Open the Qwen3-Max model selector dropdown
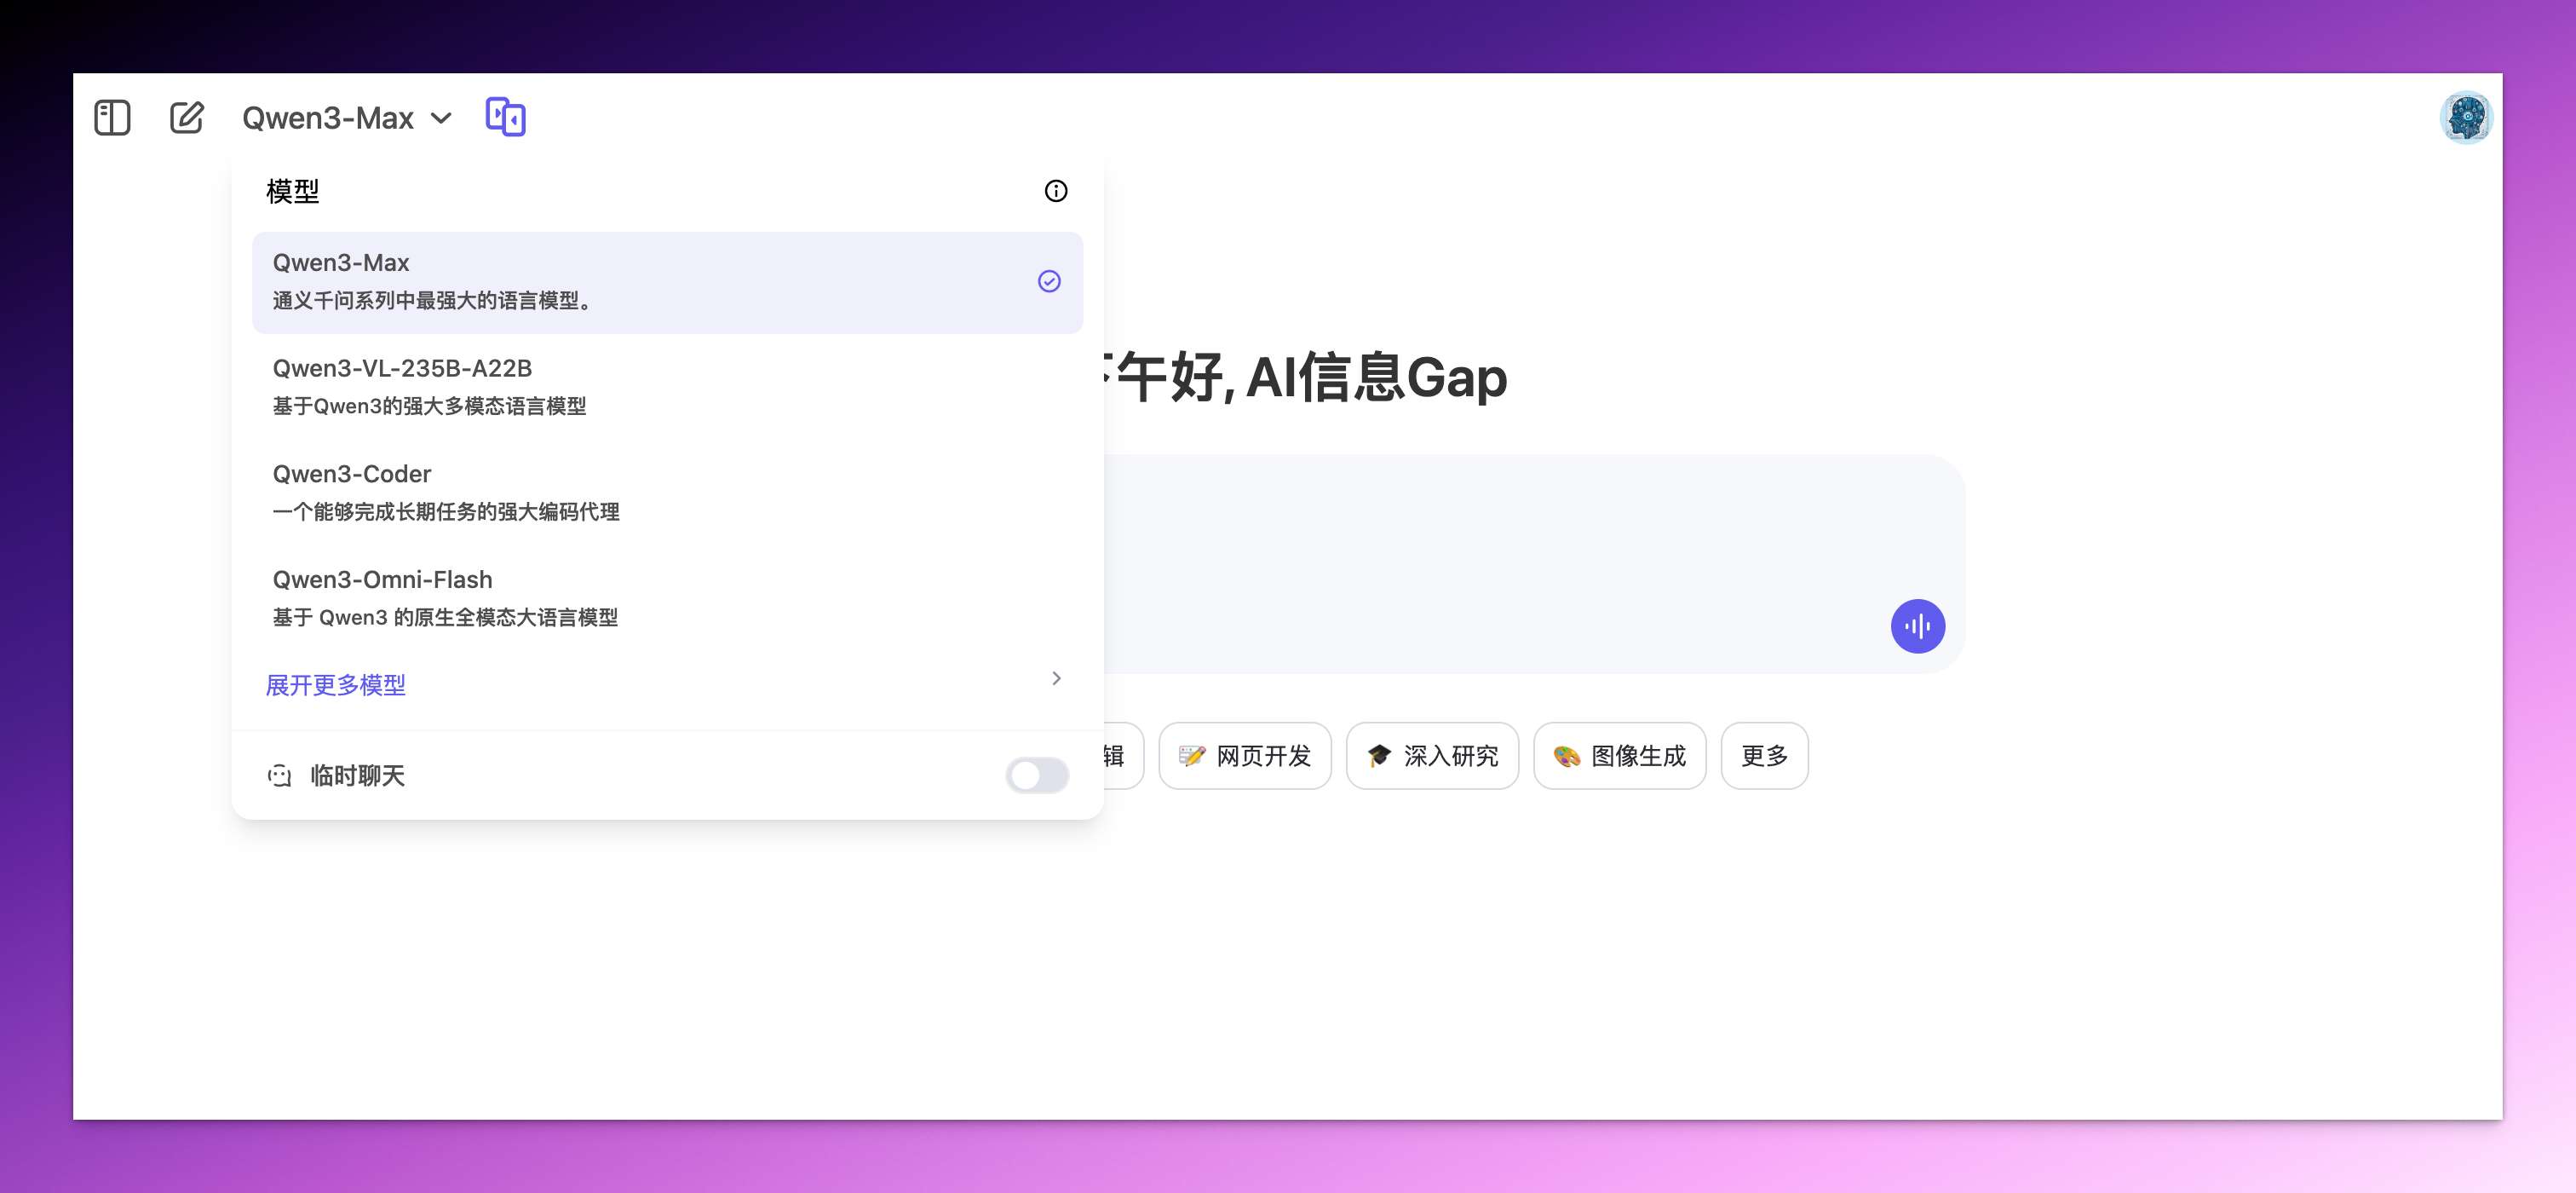 (x=346, y=118)
